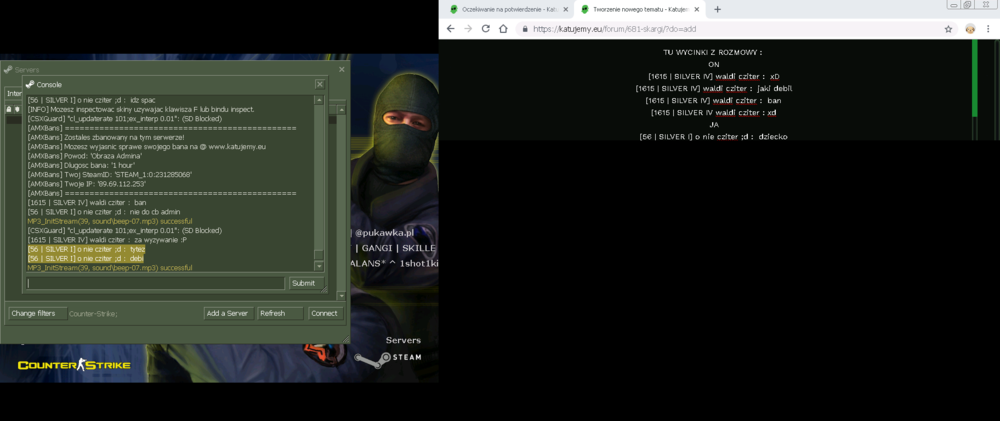Refresh the server list
Viewport: 1000px width, 421px height.
tap(280, 313)
